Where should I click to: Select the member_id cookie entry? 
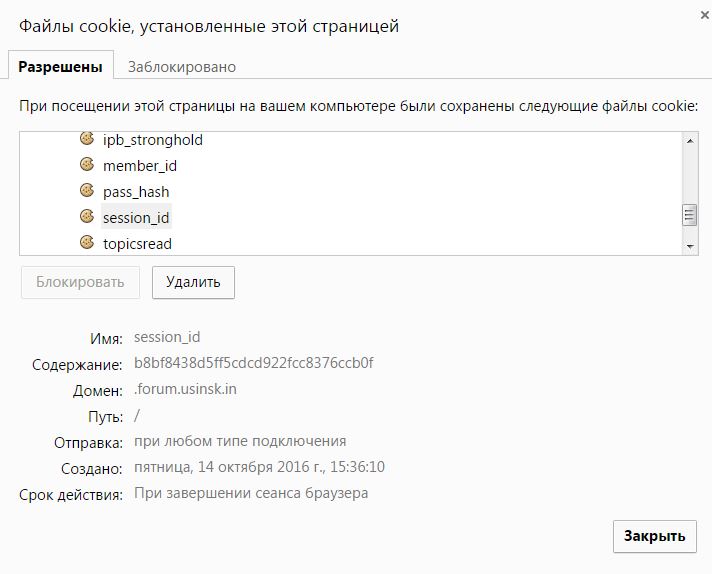pos(140,166)
